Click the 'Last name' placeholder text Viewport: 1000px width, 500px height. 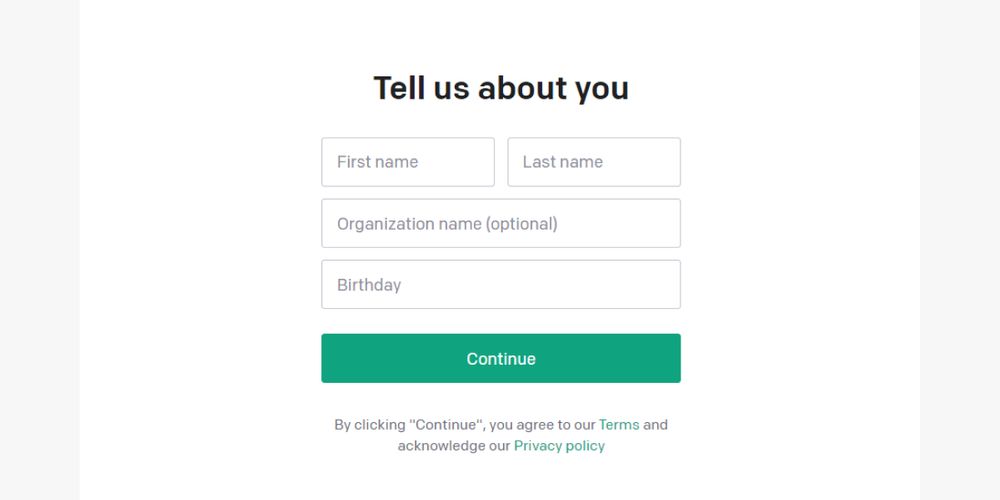coord(562,162)
